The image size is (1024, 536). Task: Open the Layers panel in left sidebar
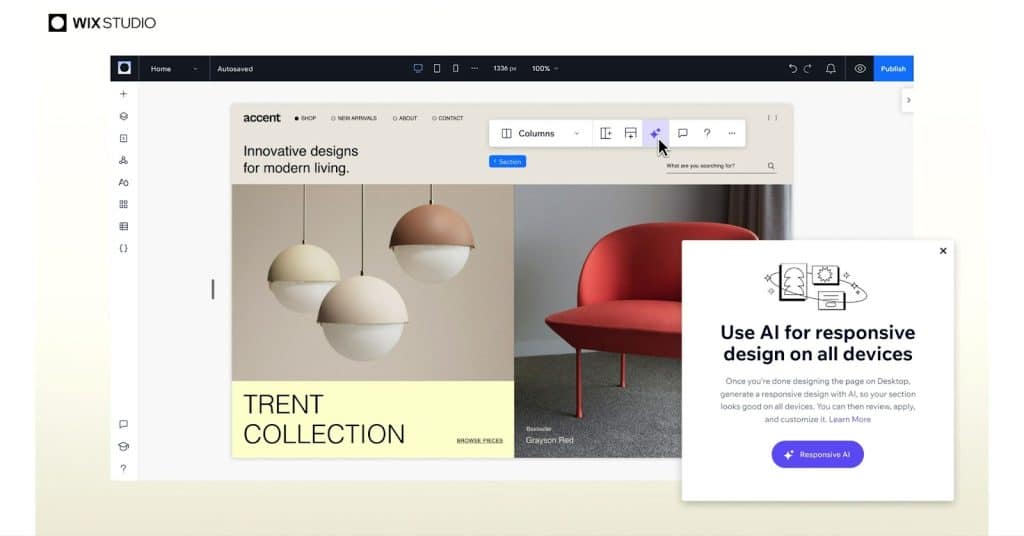123,116
